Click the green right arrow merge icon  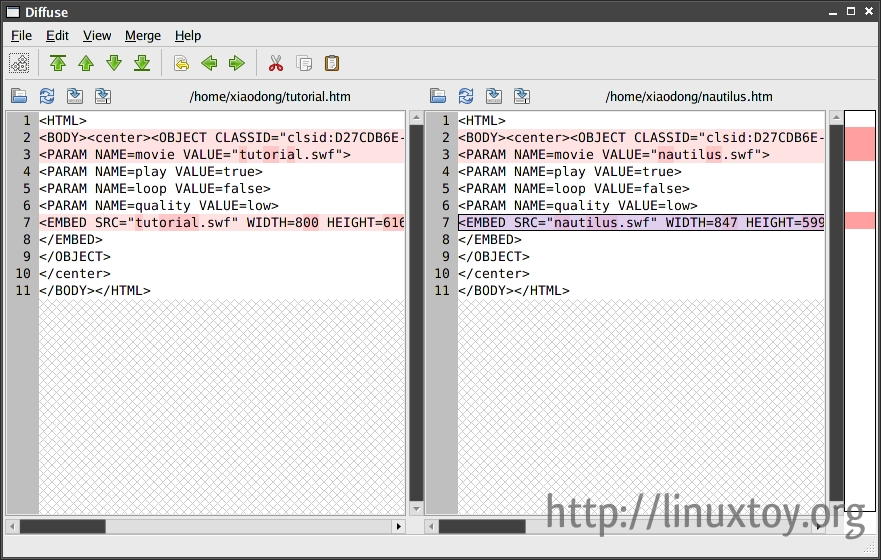coord(237,64)
